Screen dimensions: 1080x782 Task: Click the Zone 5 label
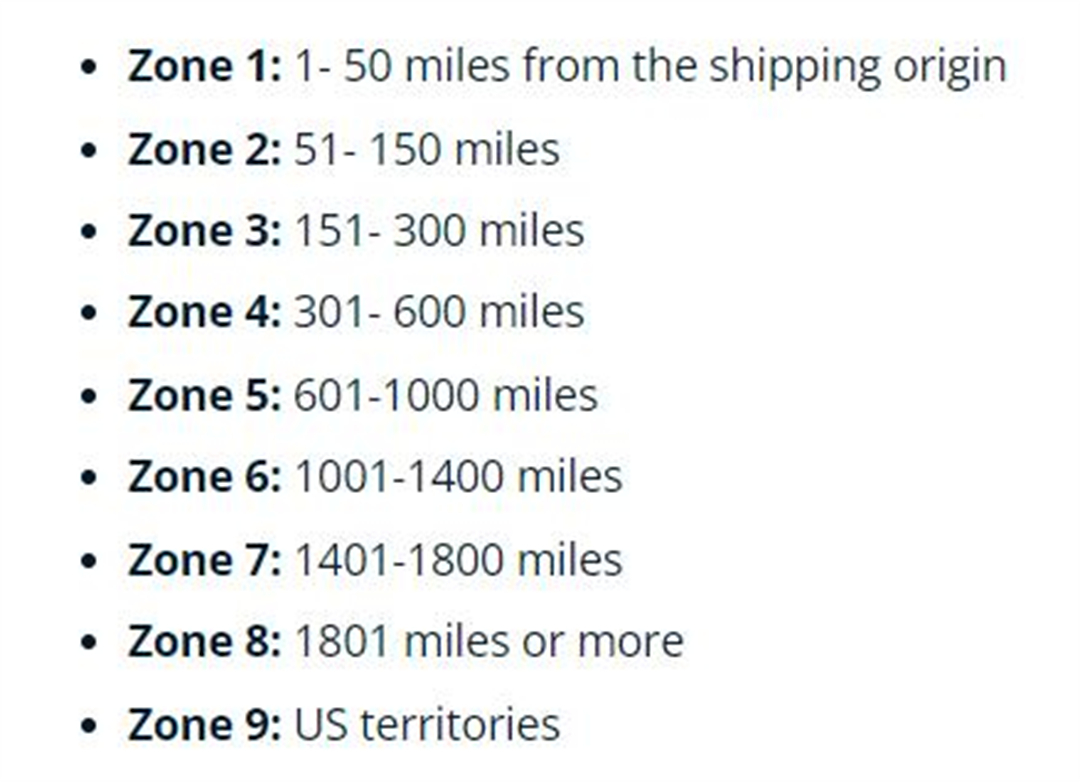pyautogui.click(x=205, y=395)
